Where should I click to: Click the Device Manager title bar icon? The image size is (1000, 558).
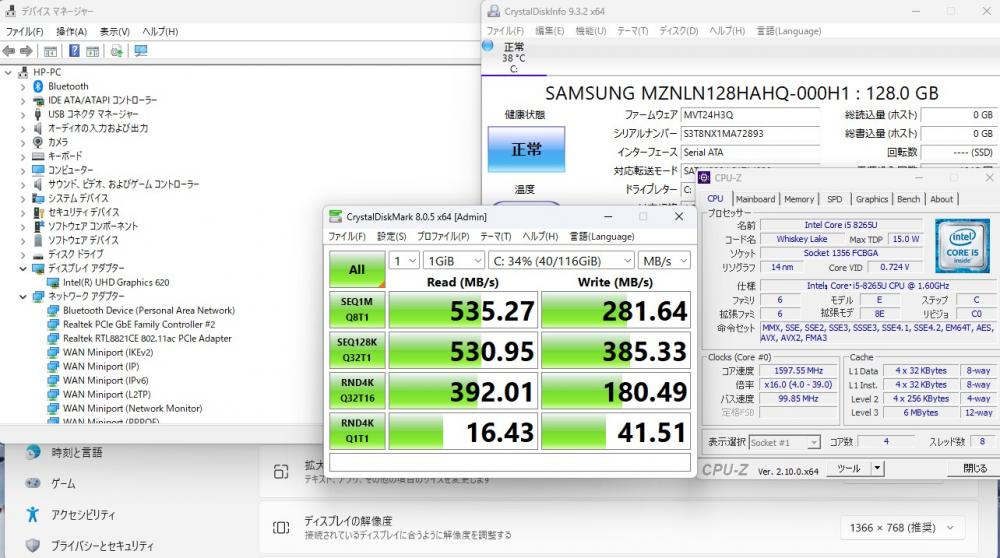(x=11, y=11)
